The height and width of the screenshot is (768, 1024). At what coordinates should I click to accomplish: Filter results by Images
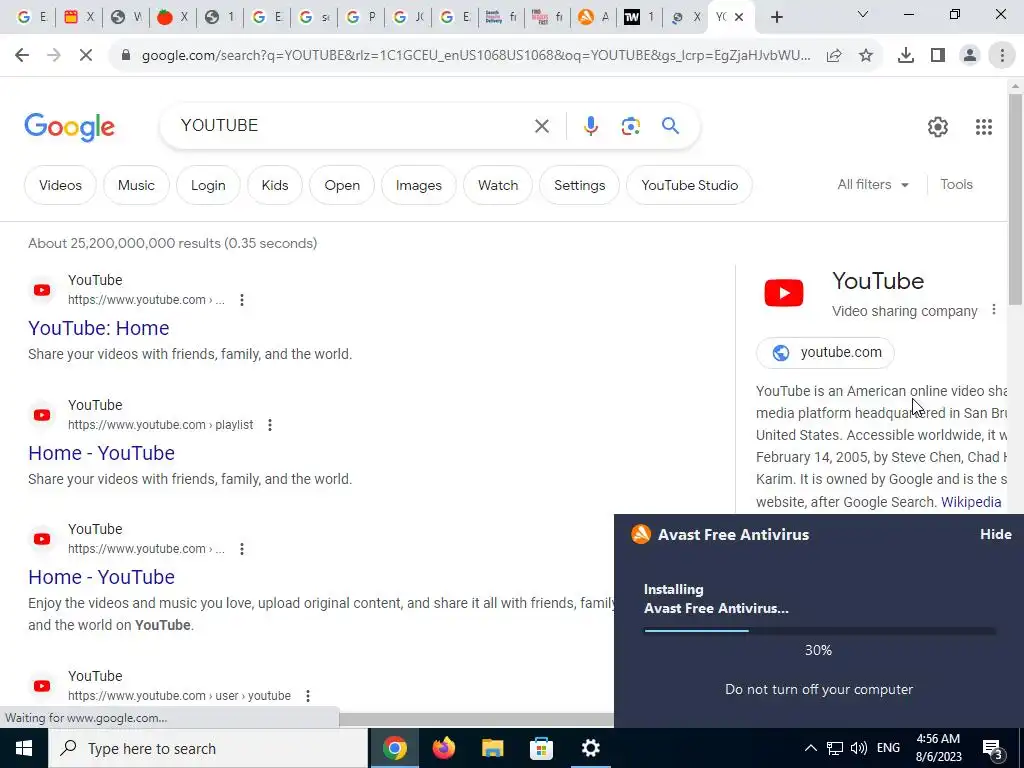click(x=419, y=185)
